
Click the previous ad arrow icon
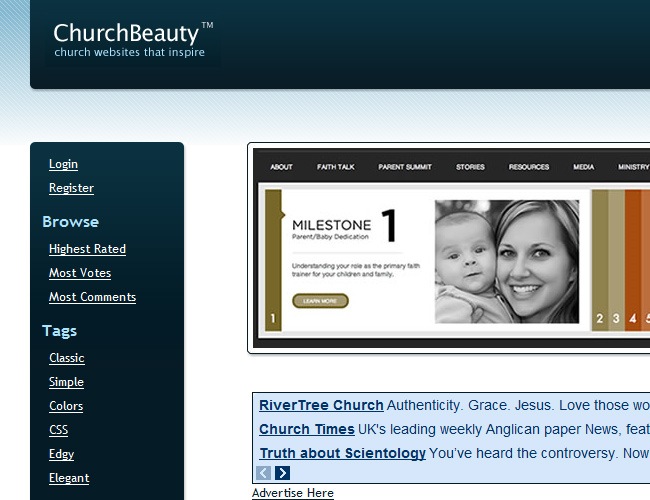coord(264,473)
